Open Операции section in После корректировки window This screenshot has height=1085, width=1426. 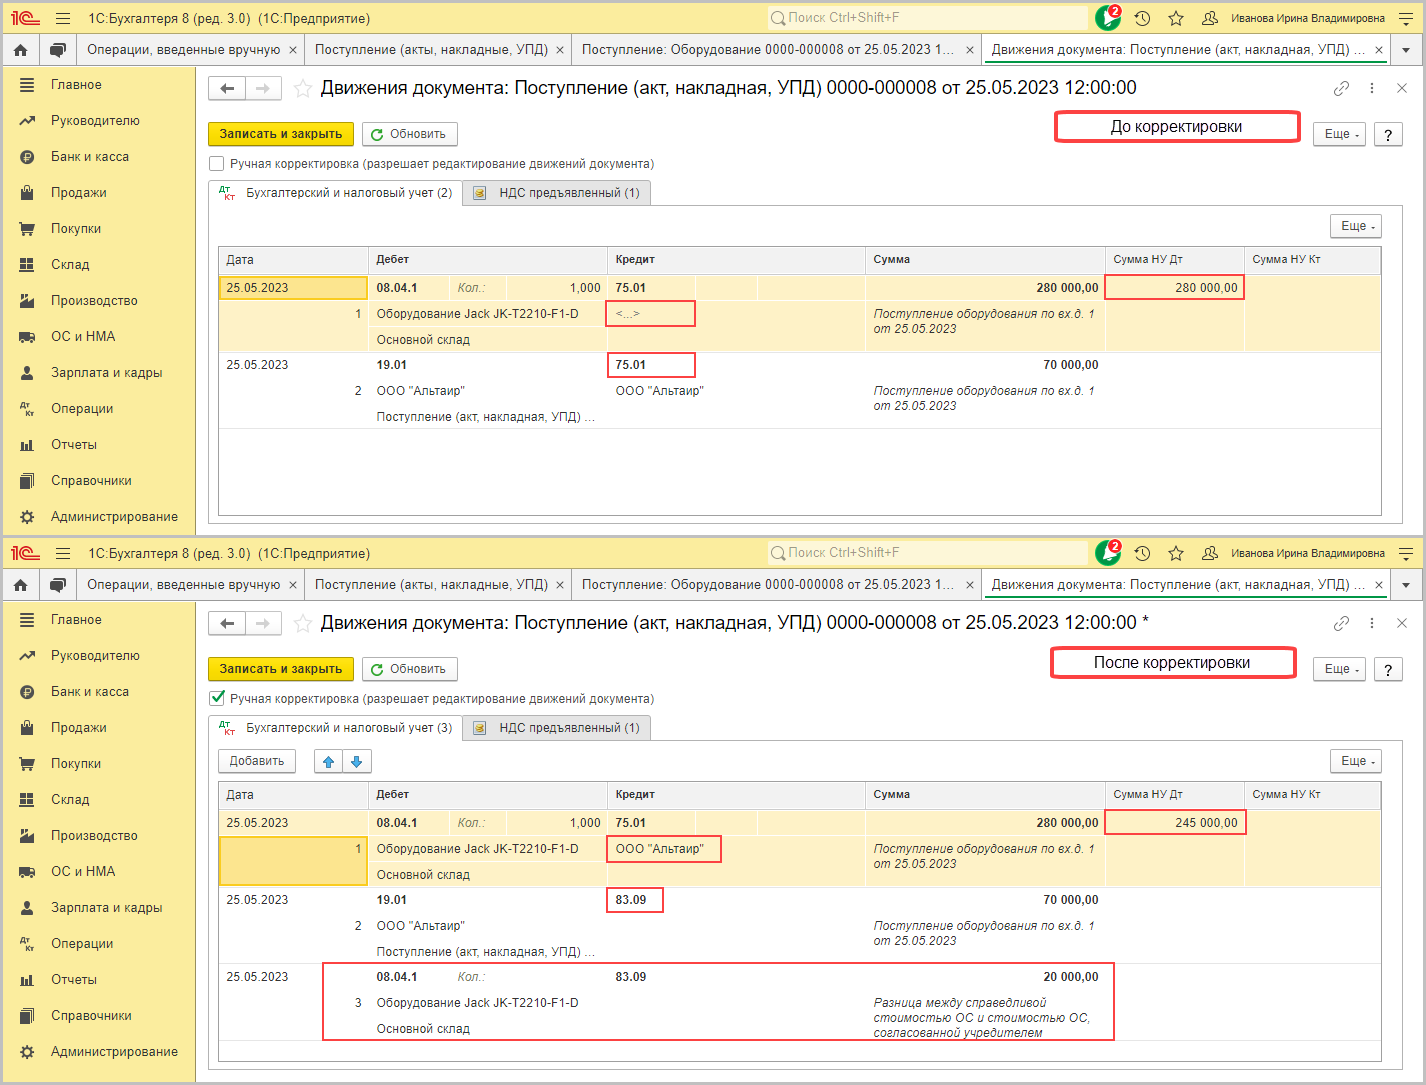(x=82, y=944)
